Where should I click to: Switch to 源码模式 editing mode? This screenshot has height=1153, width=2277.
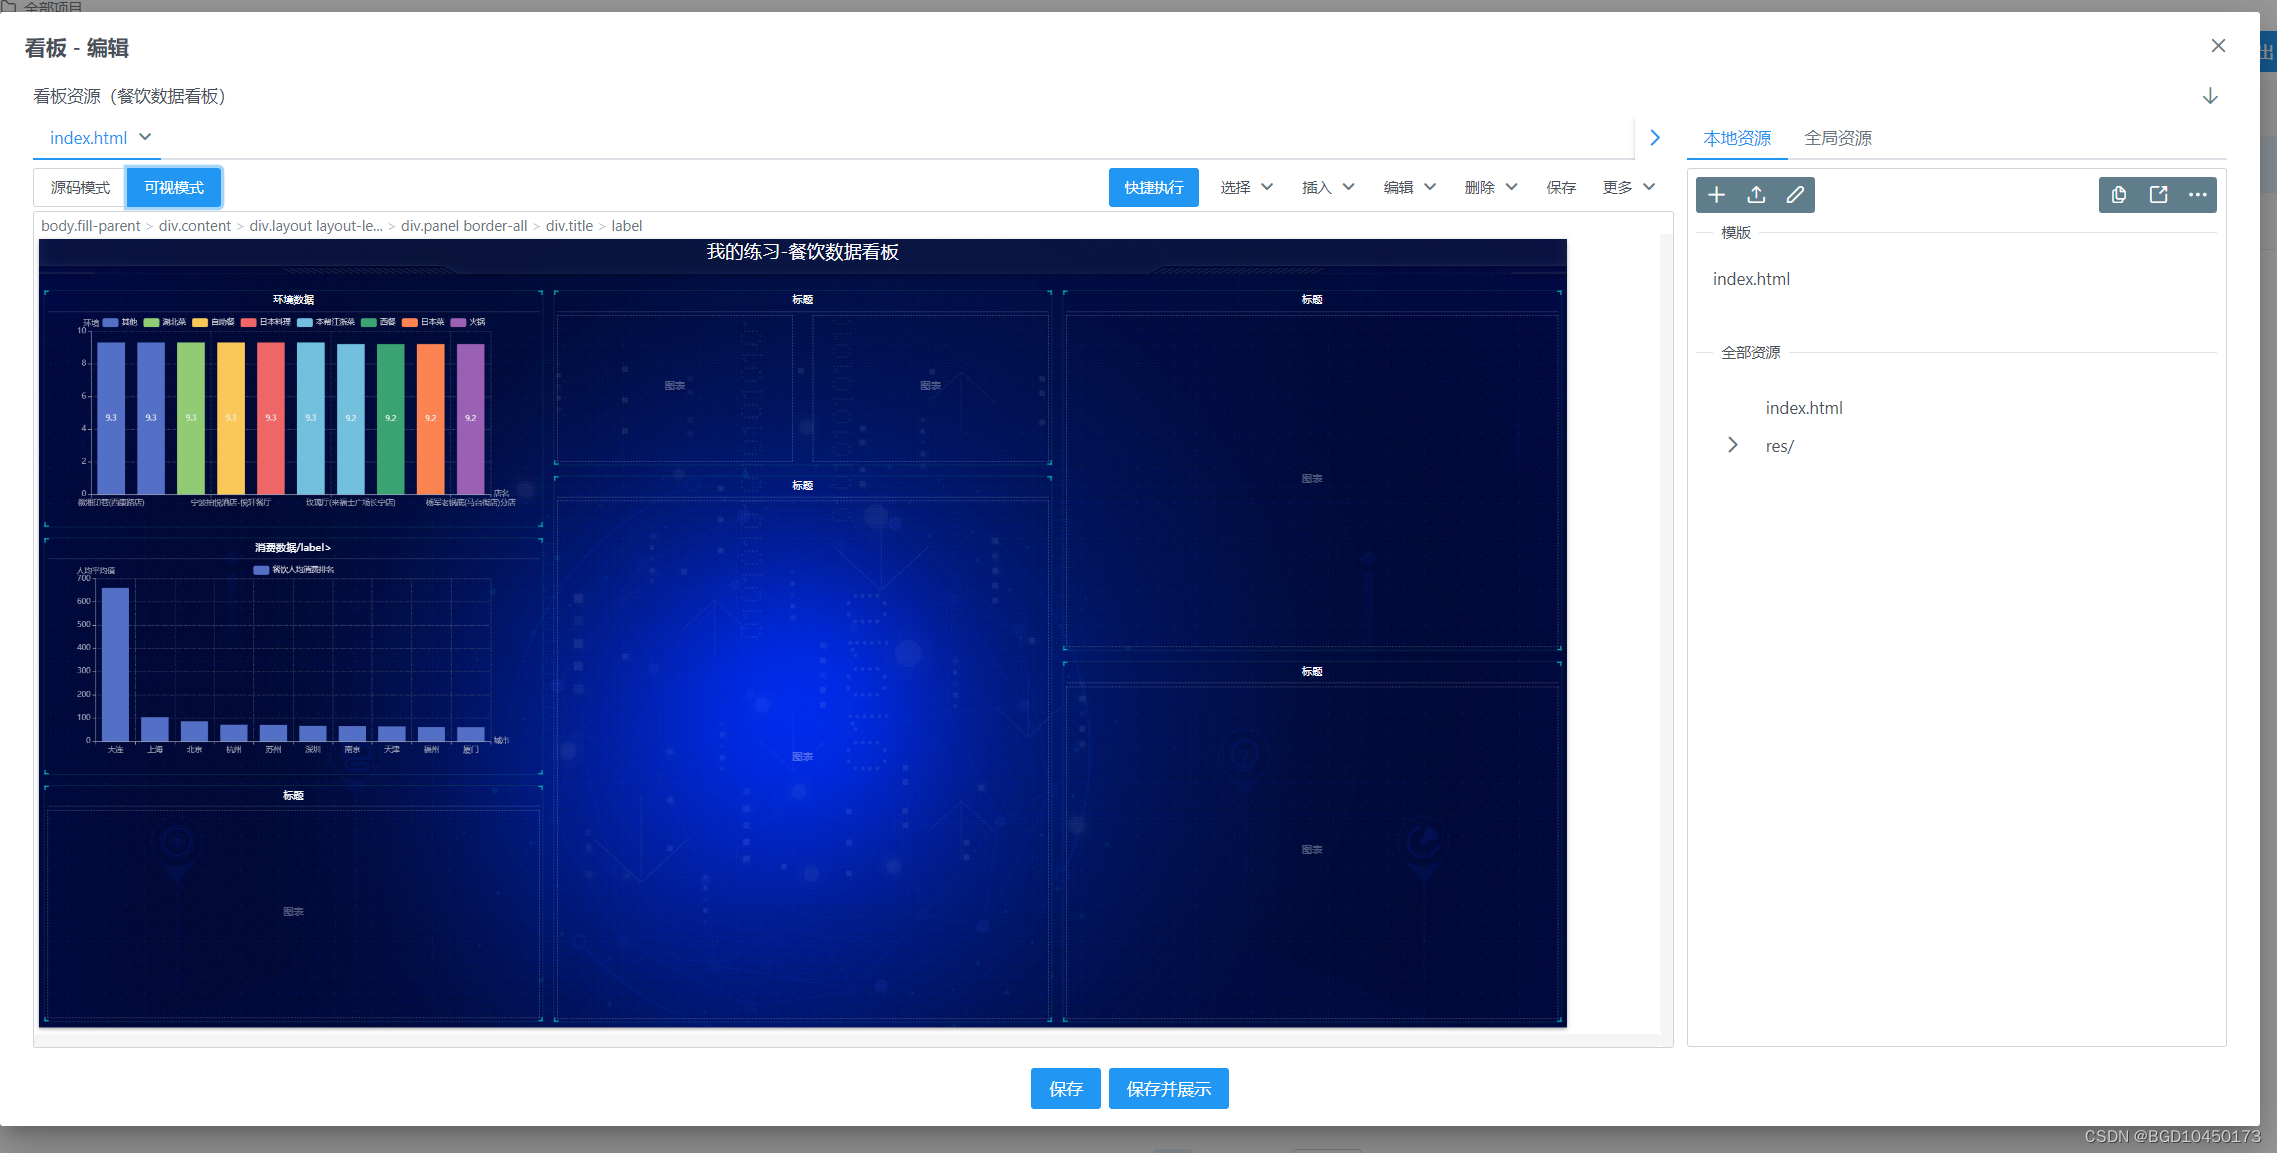click(78, 187)
